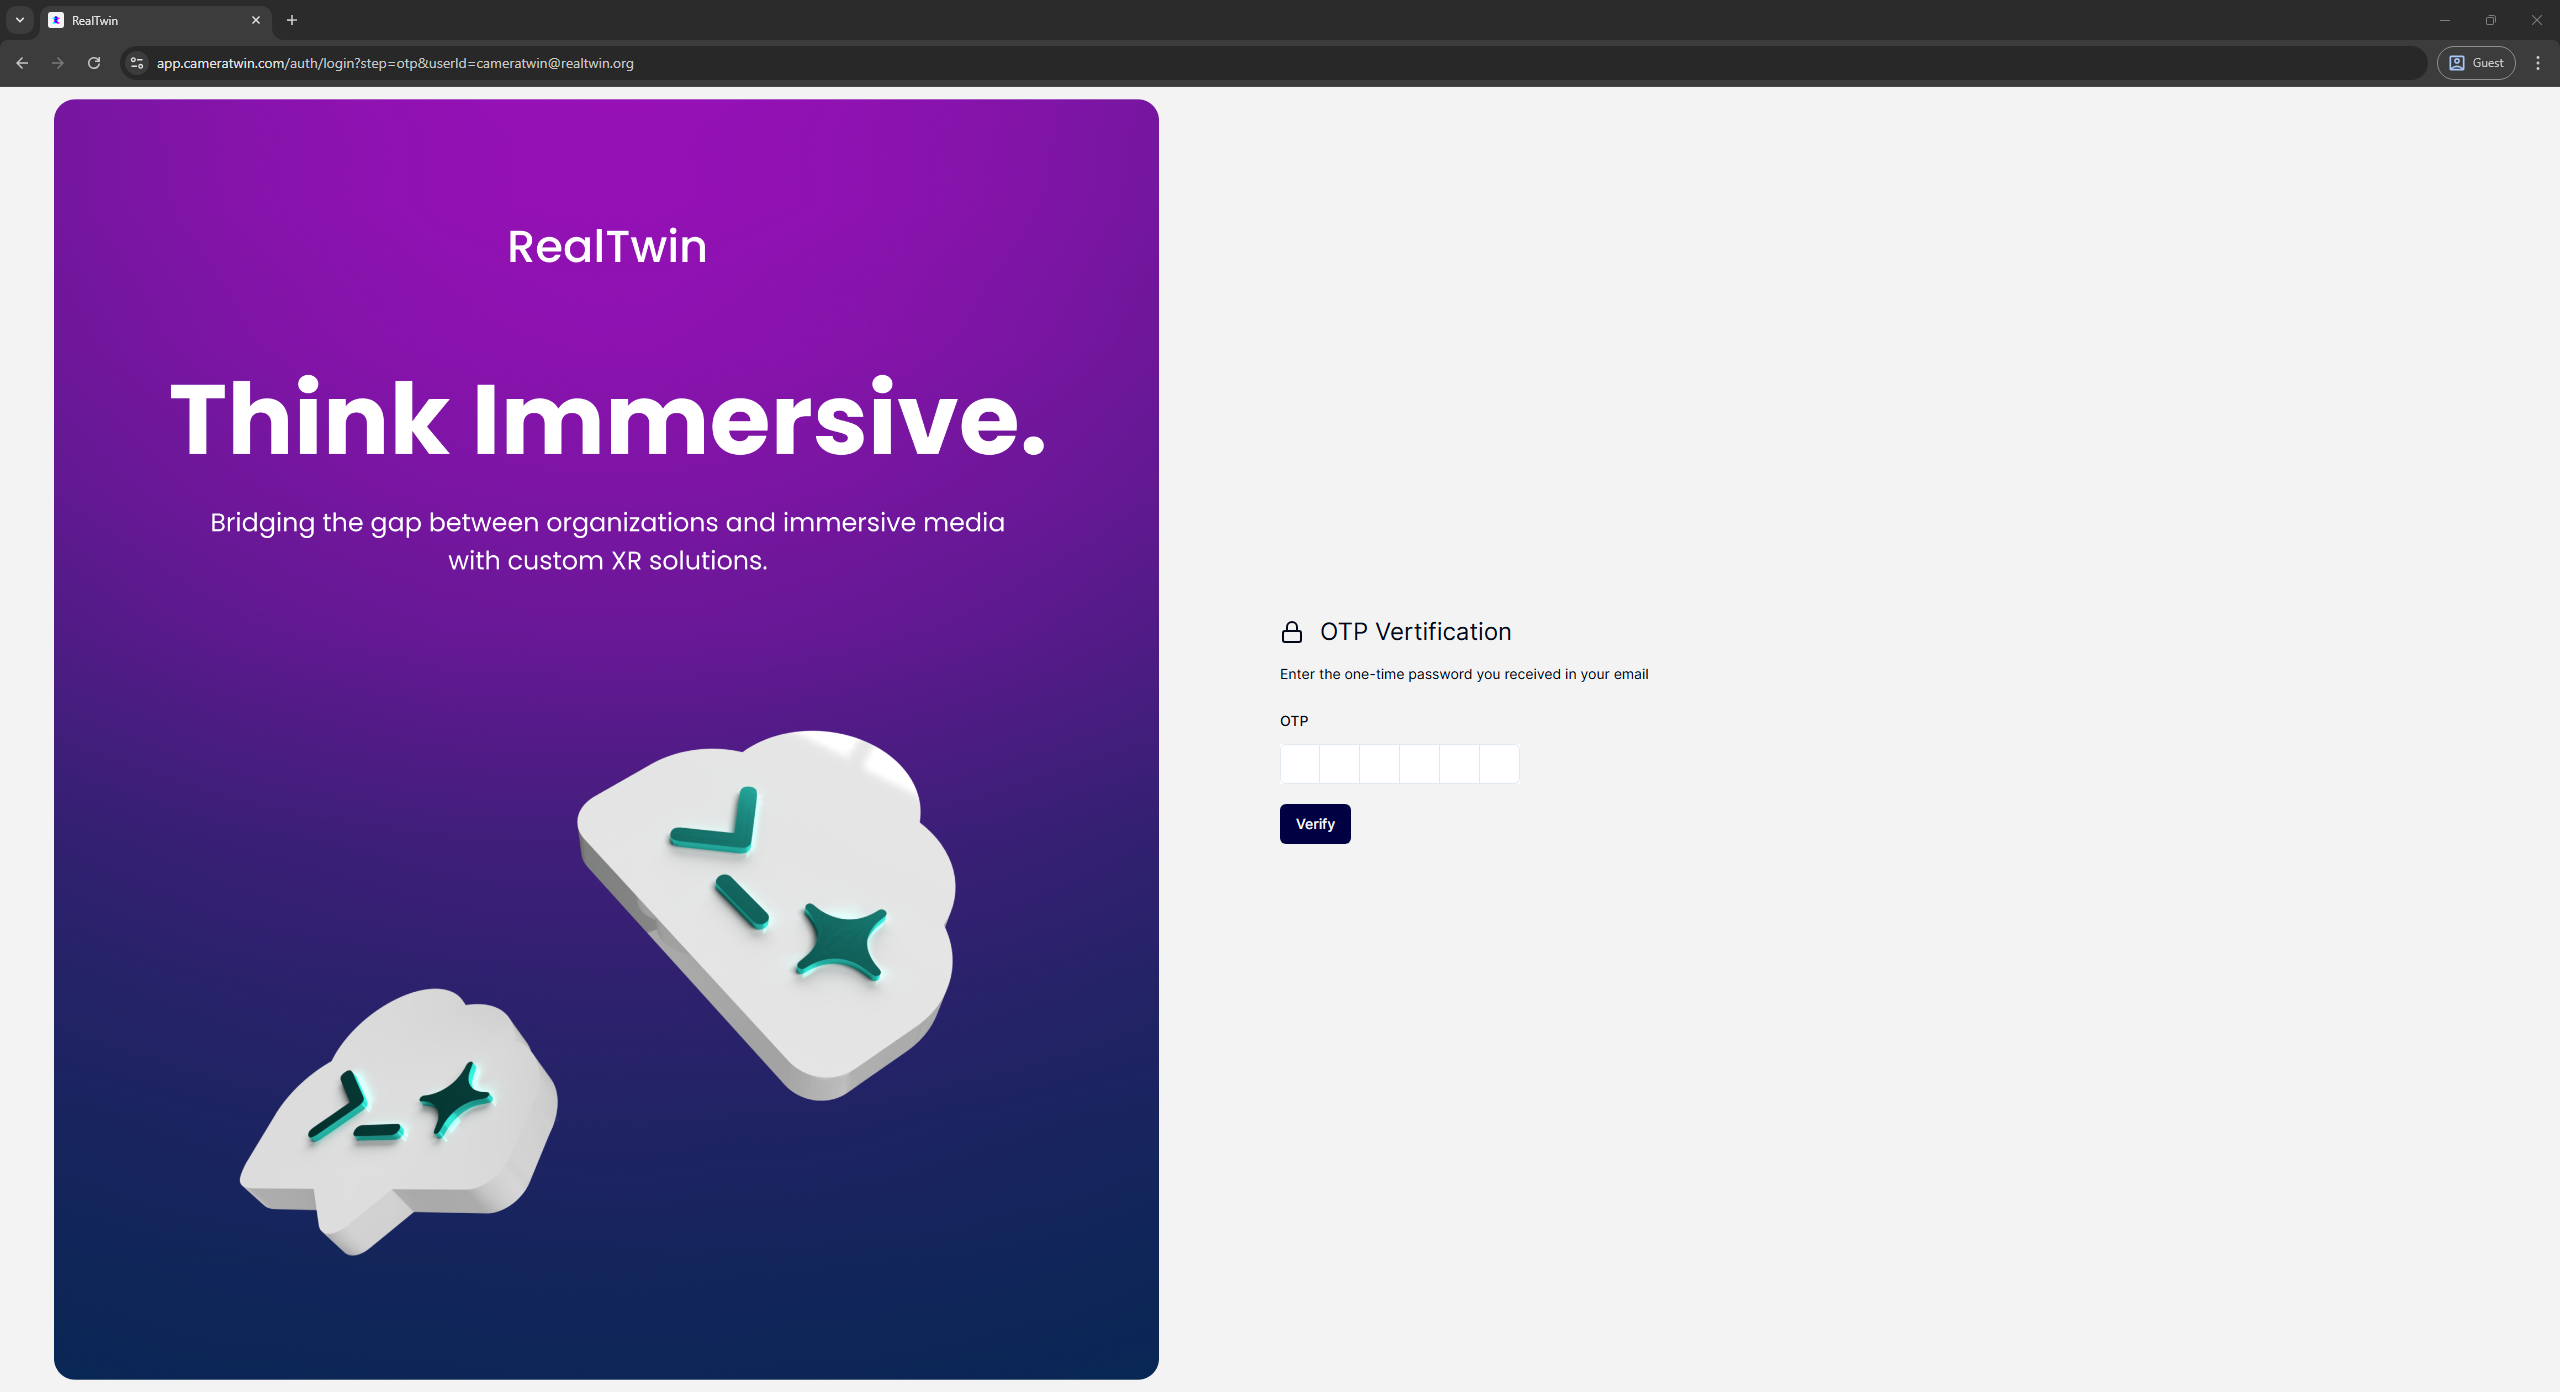Focus the first OTP digit box
2560x1392 pixels.
(1300, 764)
